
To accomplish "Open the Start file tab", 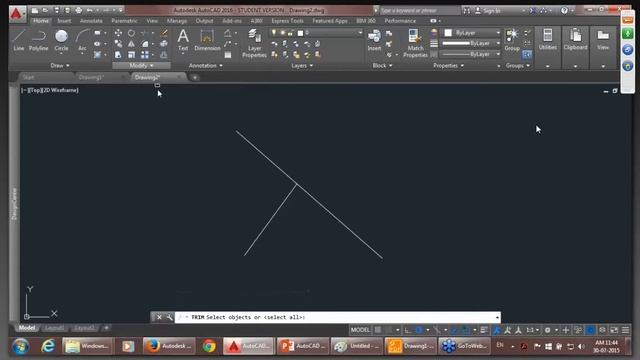I will (28, 77).
